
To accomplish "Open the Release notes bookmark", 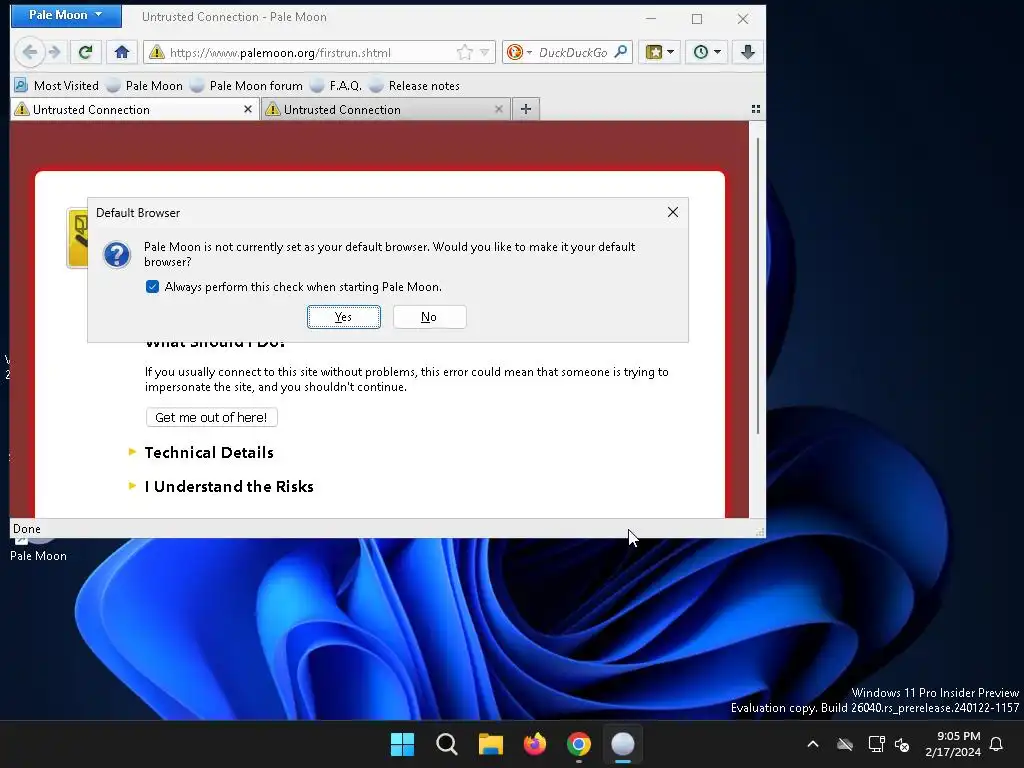I will coord(415,86).
